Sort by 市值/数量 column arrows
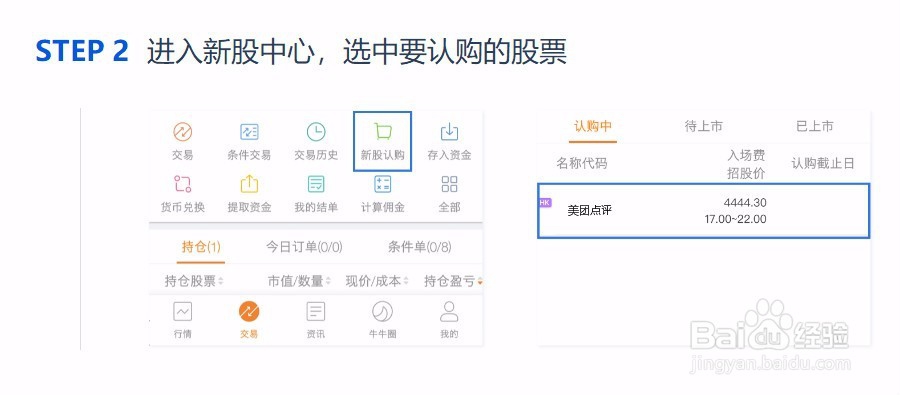This screenshot has height=395, width=900. [x=328, y=281]
